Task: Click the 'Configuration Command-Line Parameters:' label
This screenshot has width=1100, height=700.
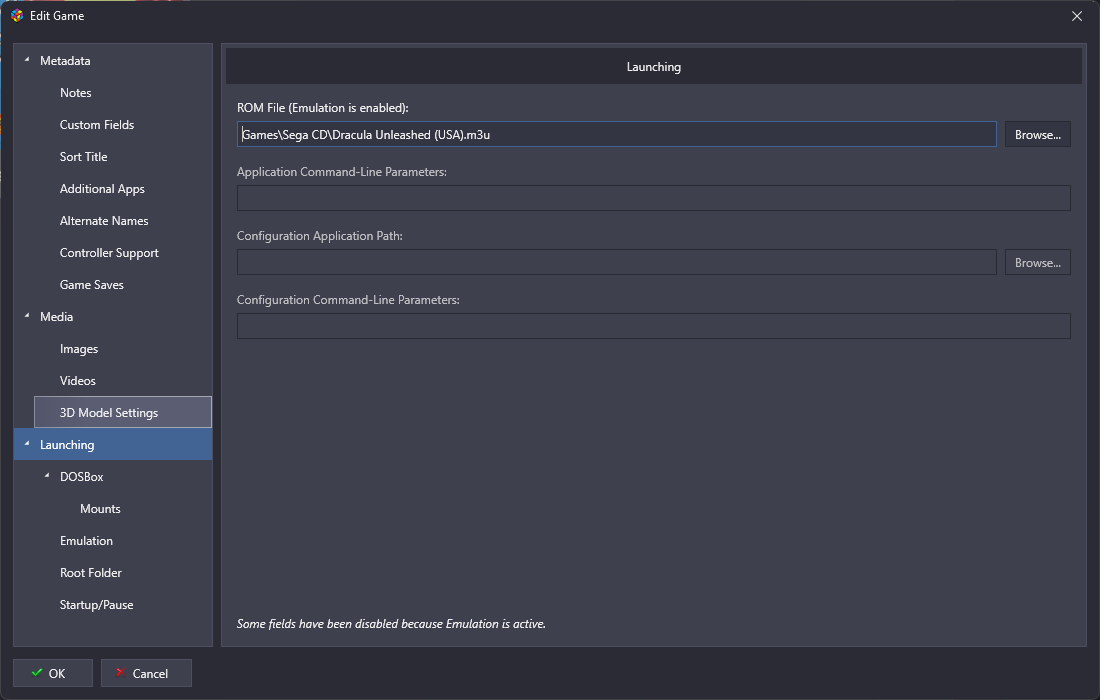Action: (349, 299)
